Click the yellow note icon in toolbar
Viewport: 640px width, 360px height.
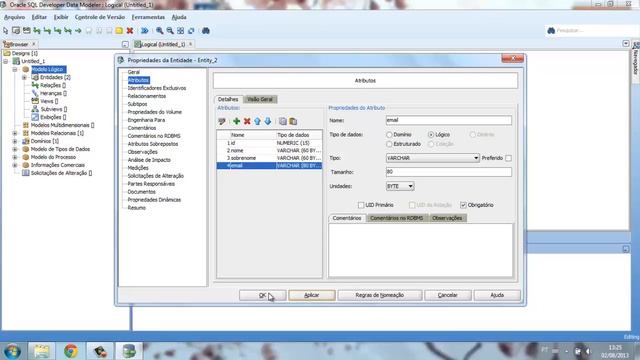pos(119,31)
